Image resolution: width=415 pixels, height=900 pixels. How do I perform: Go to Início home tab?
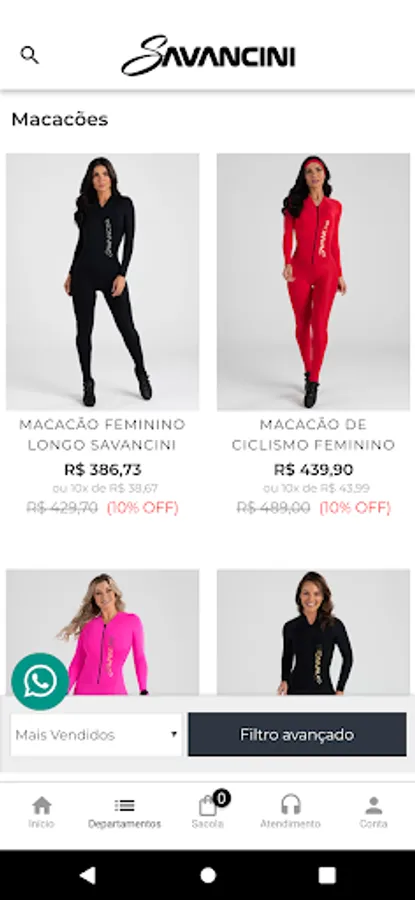[x=41, y=812]
